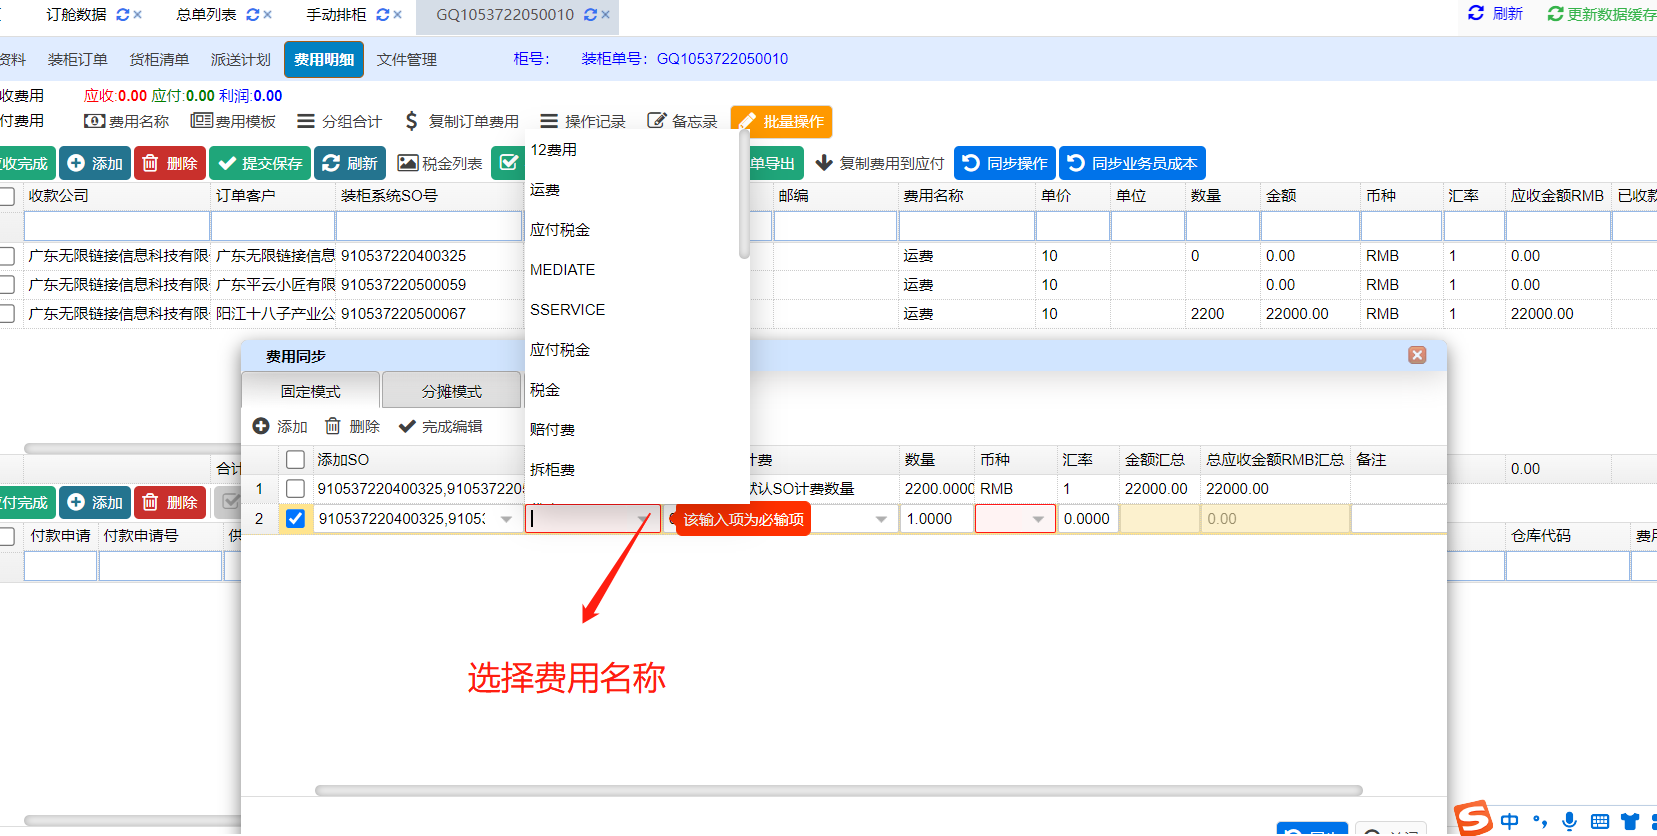Open the 文件管理 tab
This screenshot has height=836, width=1657.
point(406,60)
